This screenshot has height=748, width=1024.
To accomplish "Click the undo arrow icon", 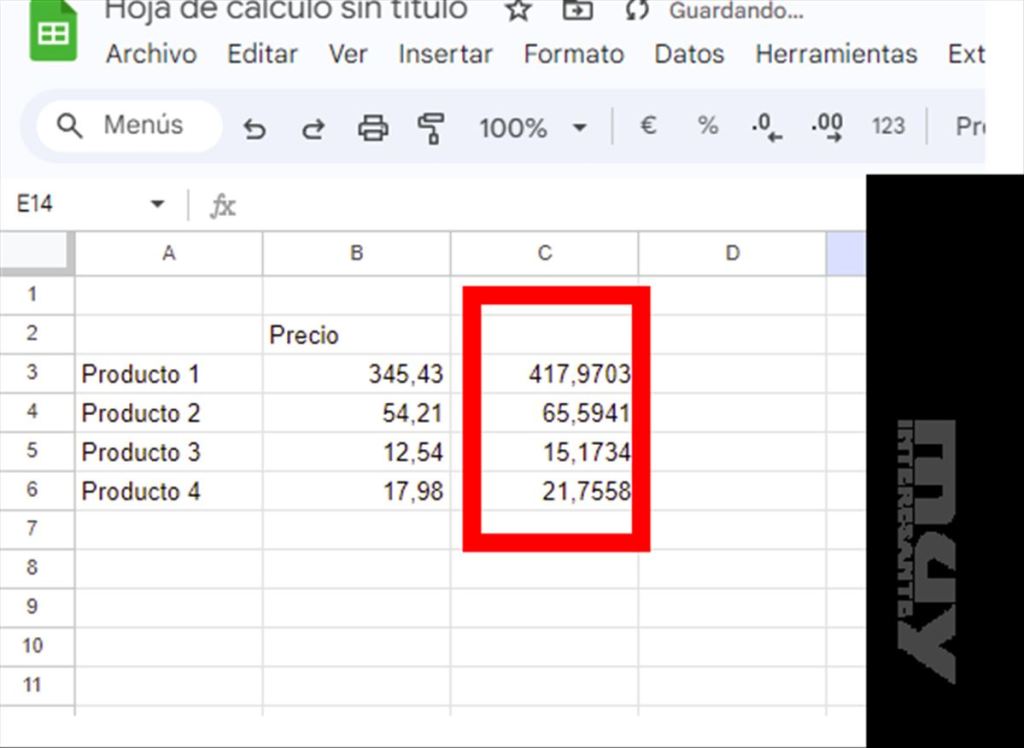I will click(x=255, y=128).
